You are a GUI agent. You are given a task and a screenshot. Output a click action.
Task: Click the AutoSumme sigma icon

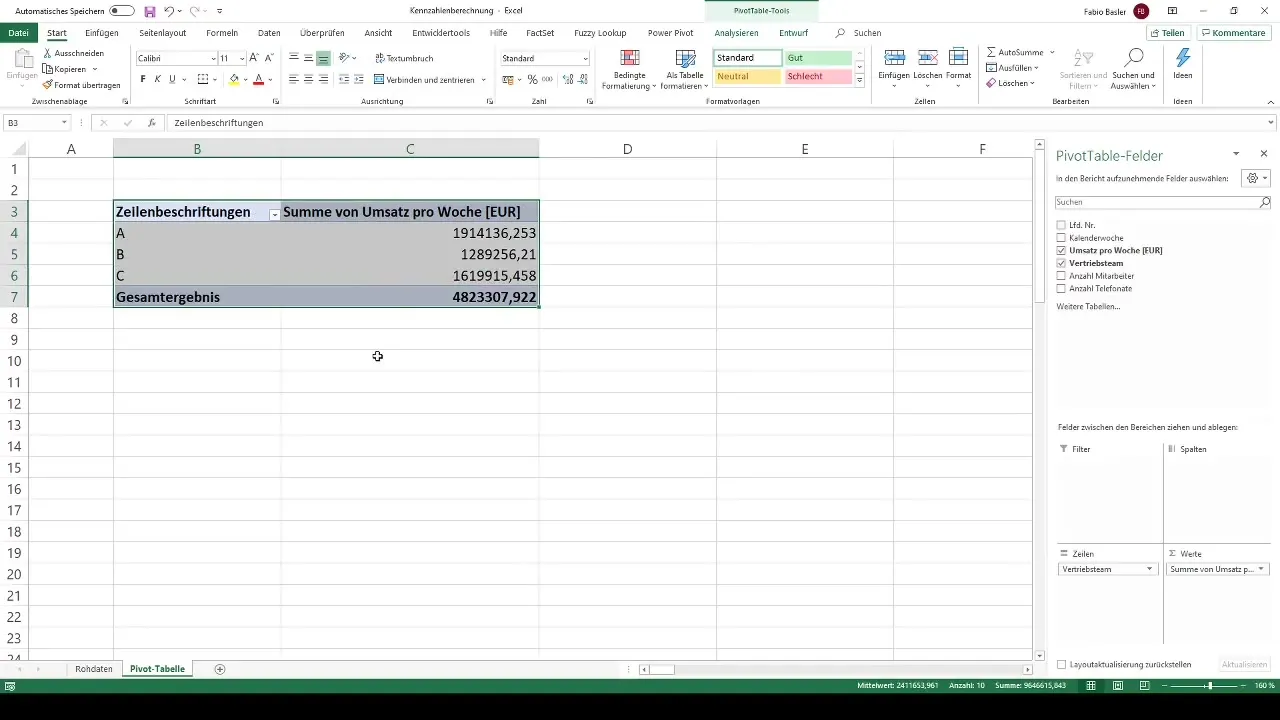tap(991, 52)
